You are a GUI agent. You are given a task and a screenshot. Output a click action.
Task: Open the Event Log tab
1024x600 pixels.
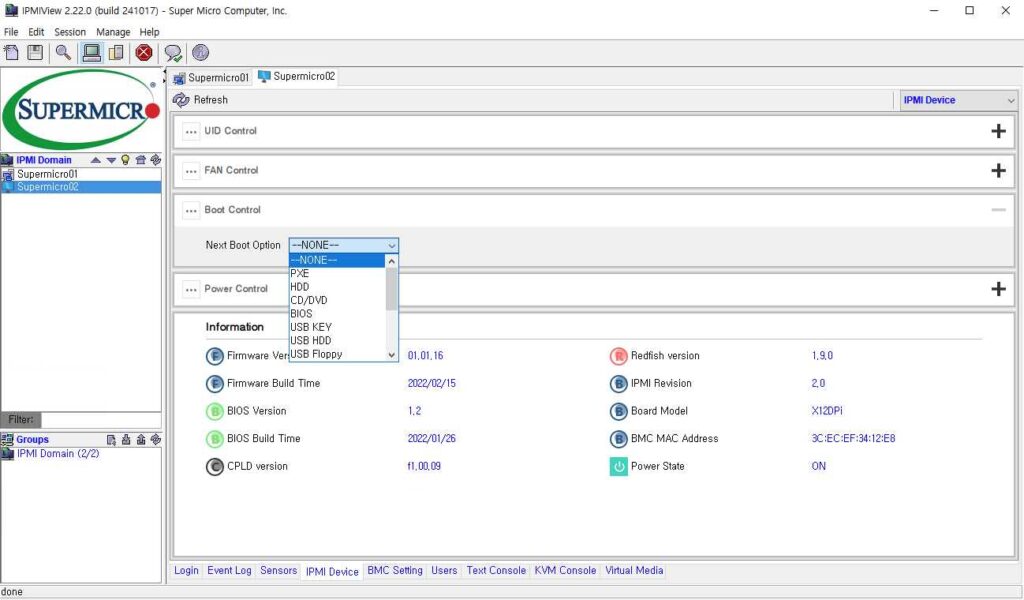(x=229, y=571)
